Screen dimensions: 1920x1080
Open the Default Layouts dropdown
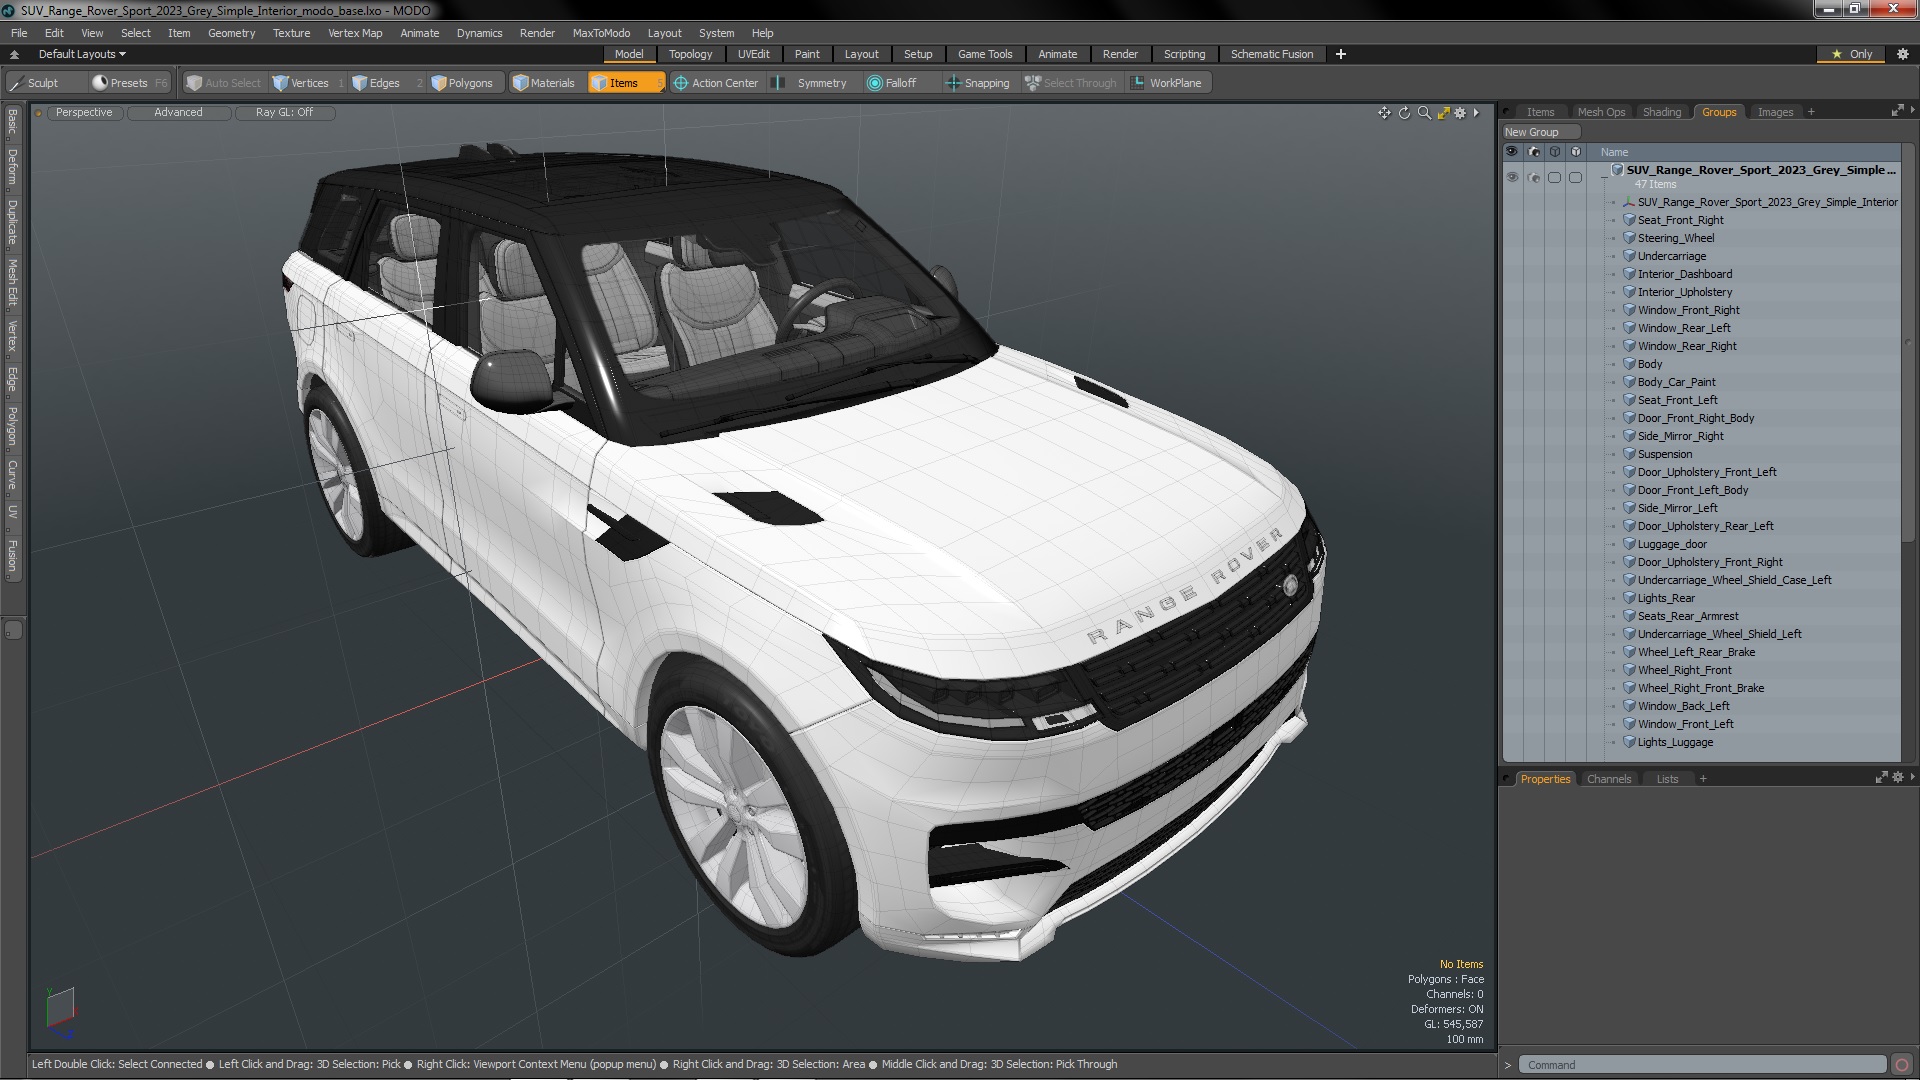[x=82, y=54]
